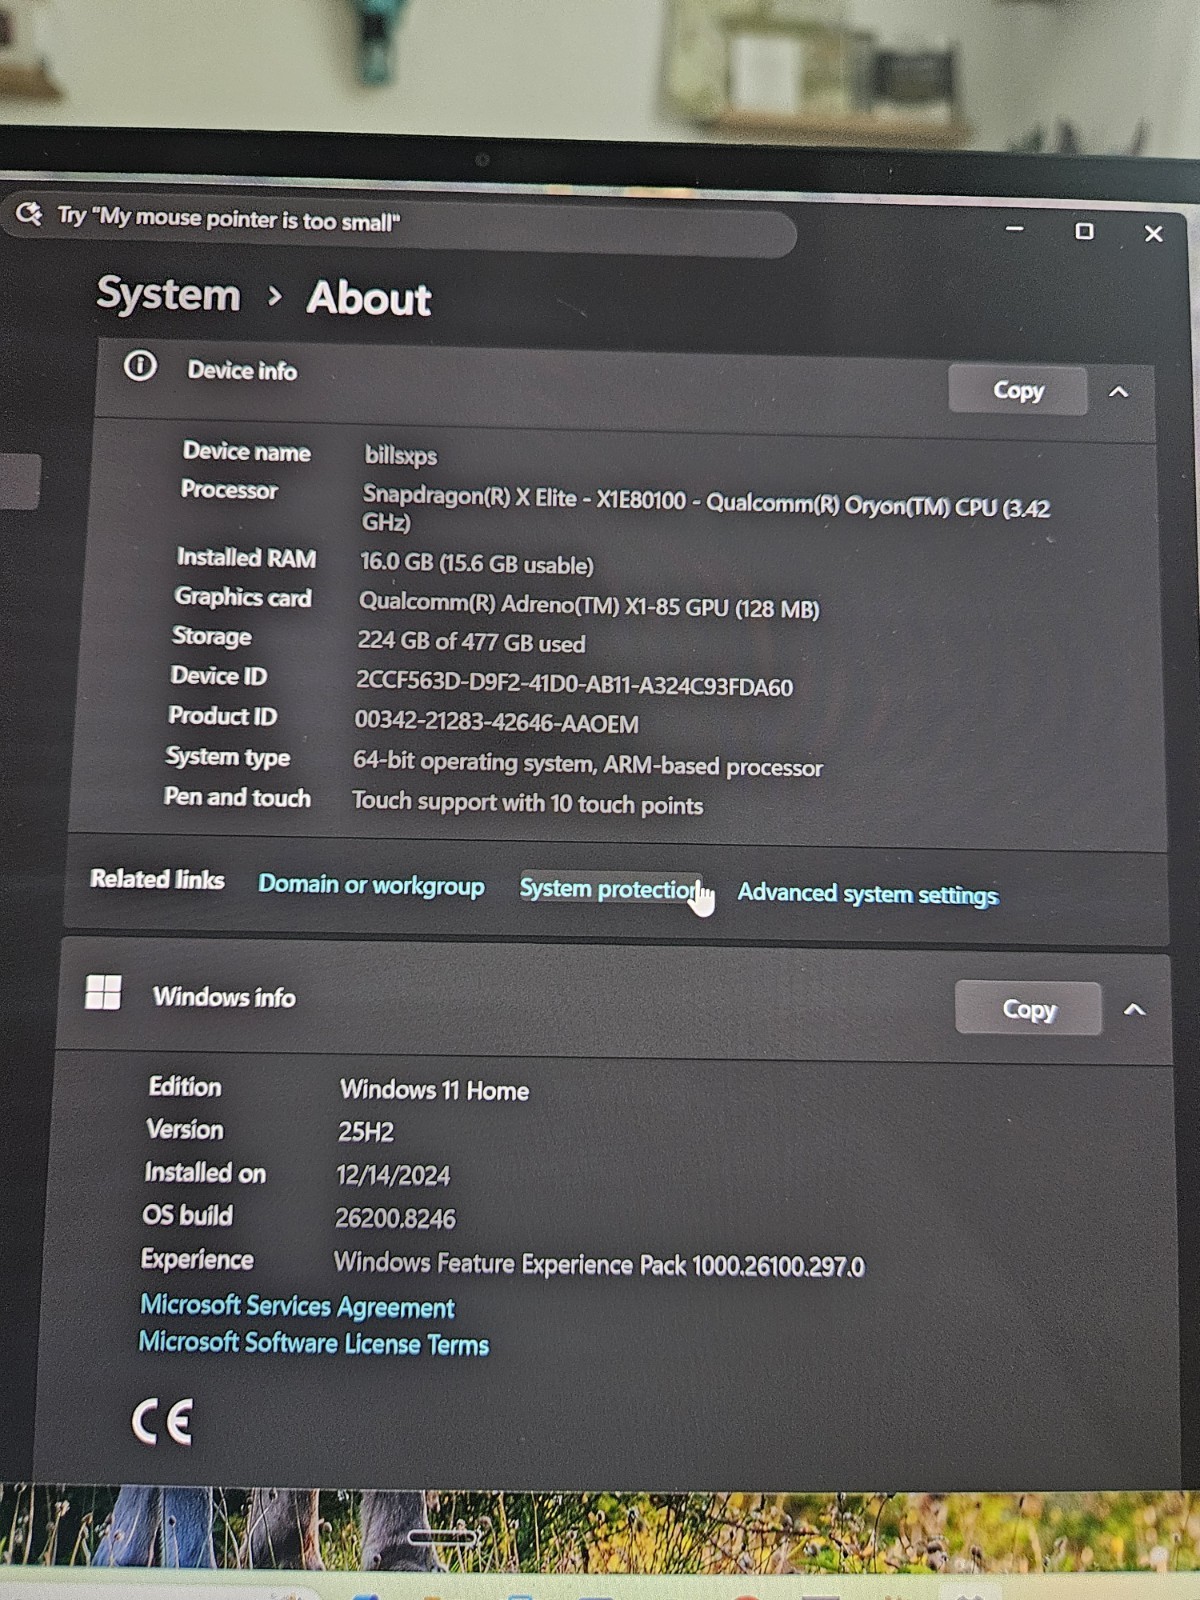This screenshot has height=1600, width=1200.
Task: Open the Microsoft Services Agreement
Action: [x=297, y=1306]
